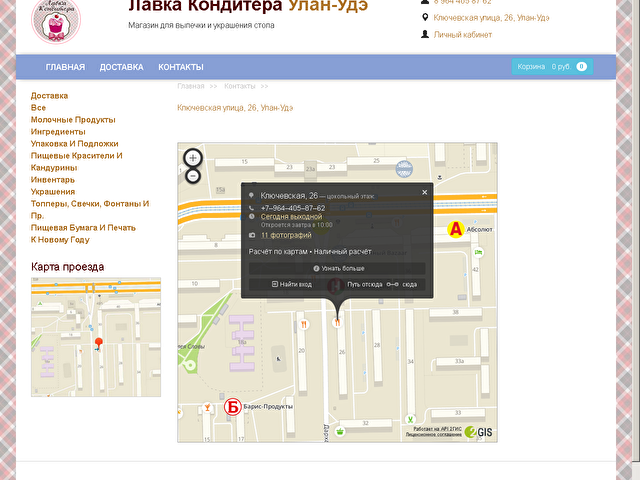Open the Личный кабинет link

coord(462,35)
